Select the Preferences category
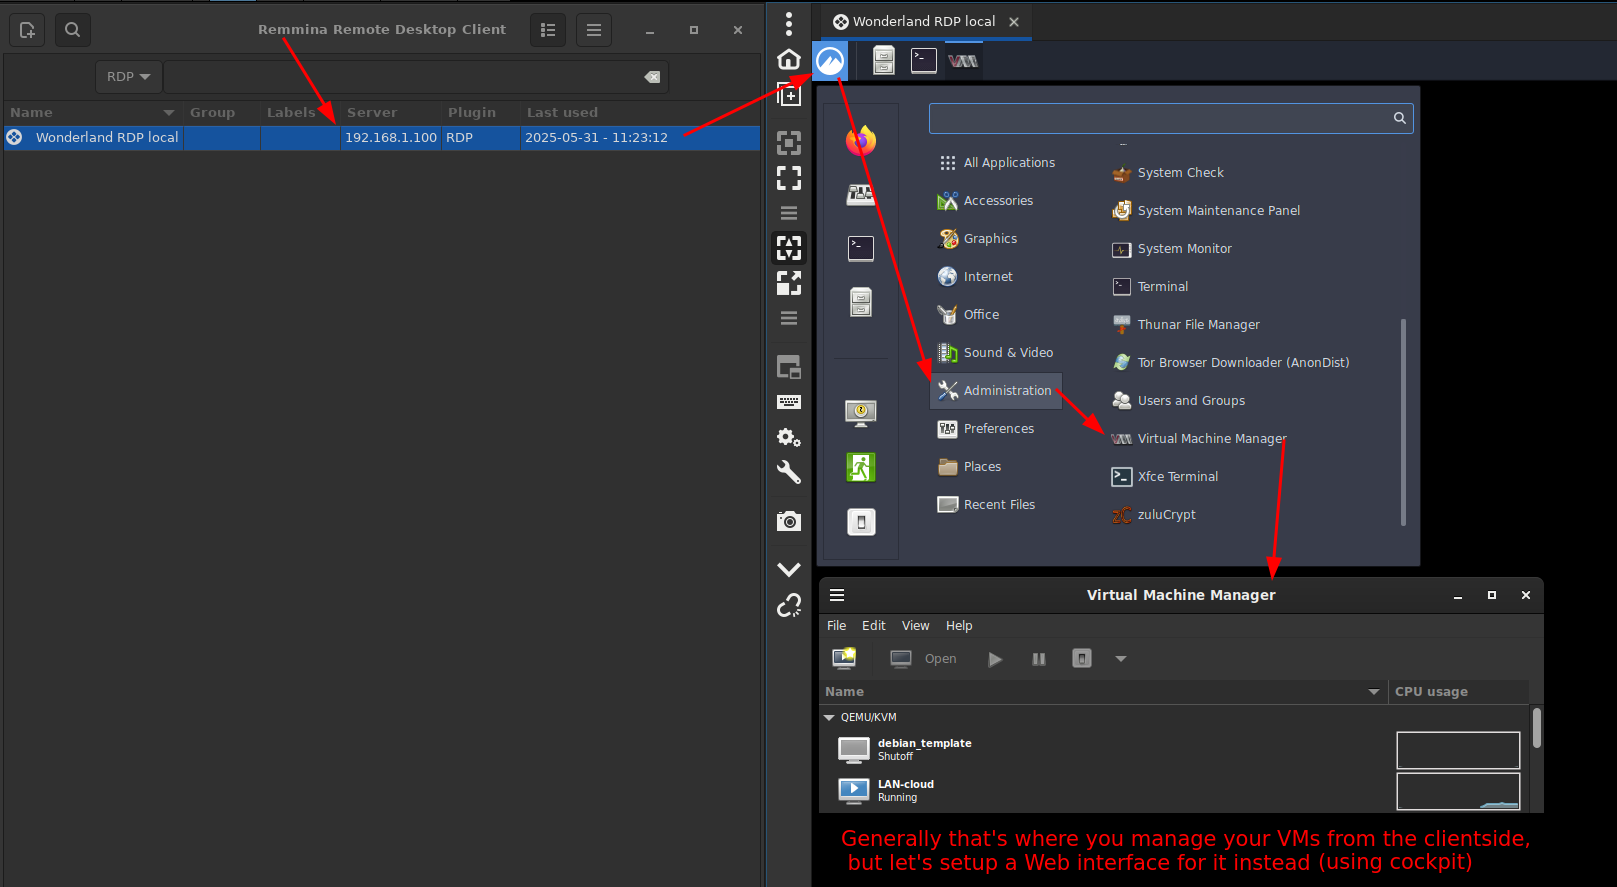This screenshot has width=1617, height=887. (x=996, y=429)
